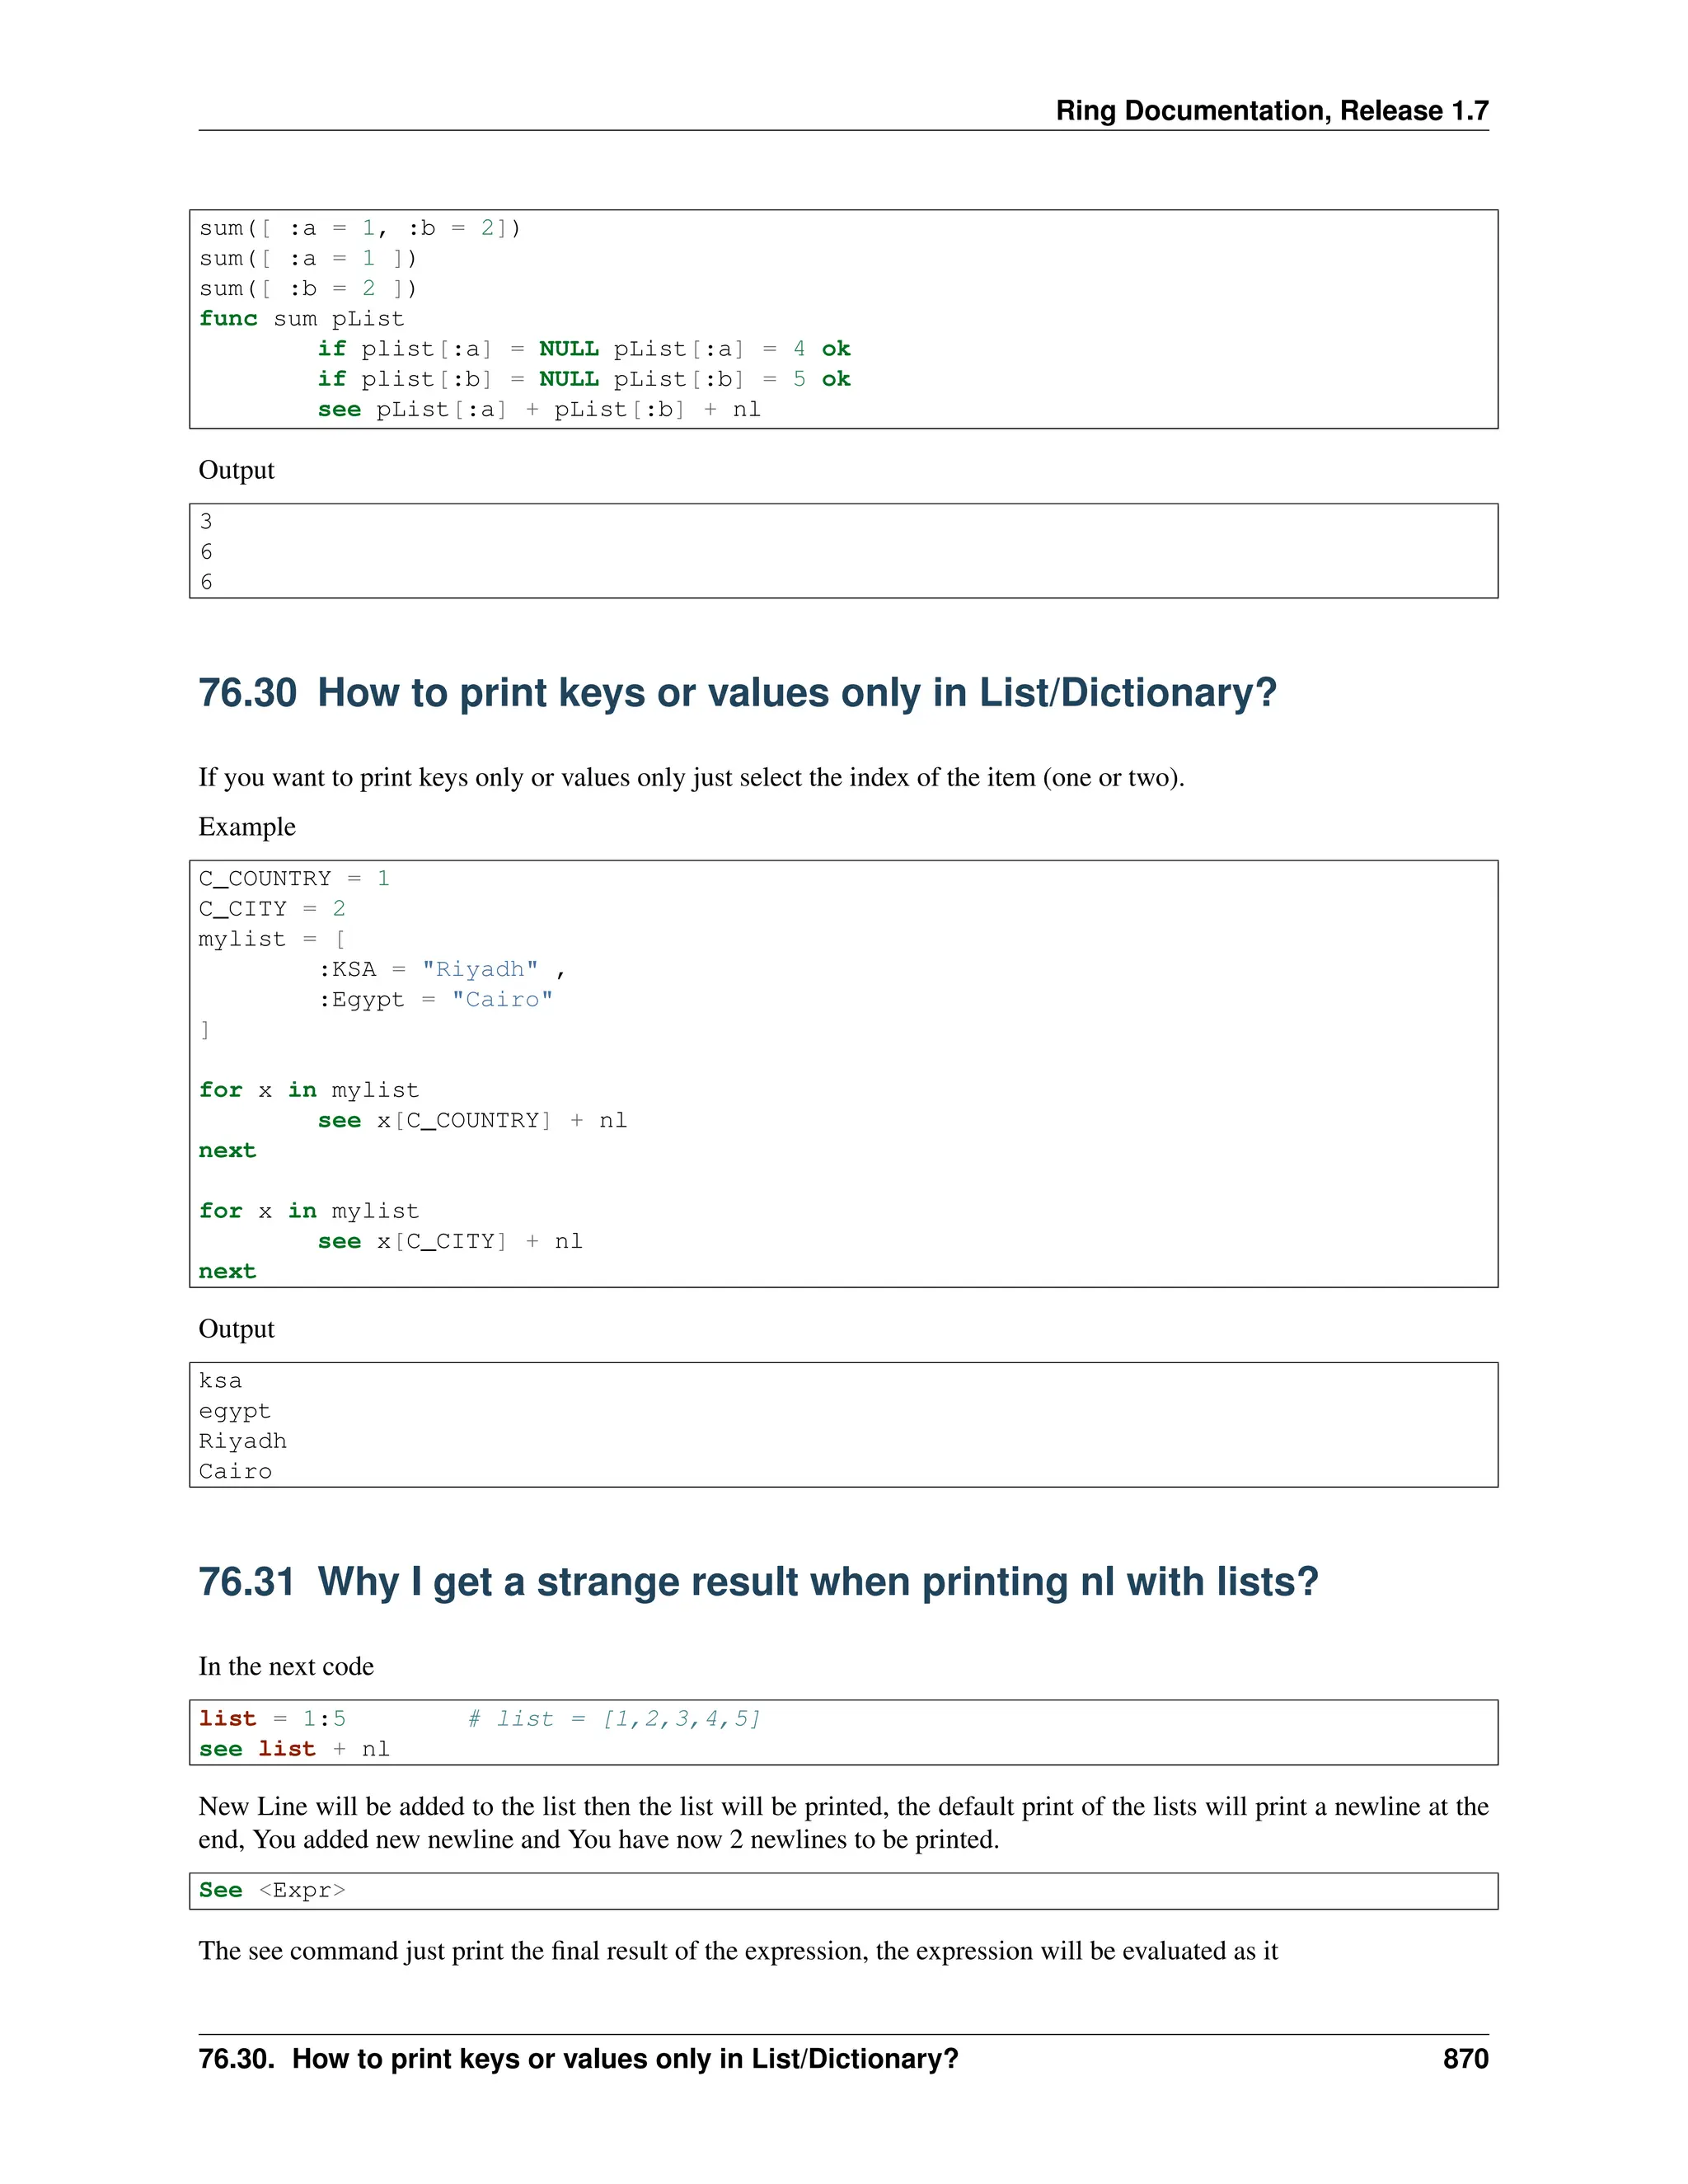Click the output value "3" in the first output box
1688x2184 pixels.
[x=206, y=521]
